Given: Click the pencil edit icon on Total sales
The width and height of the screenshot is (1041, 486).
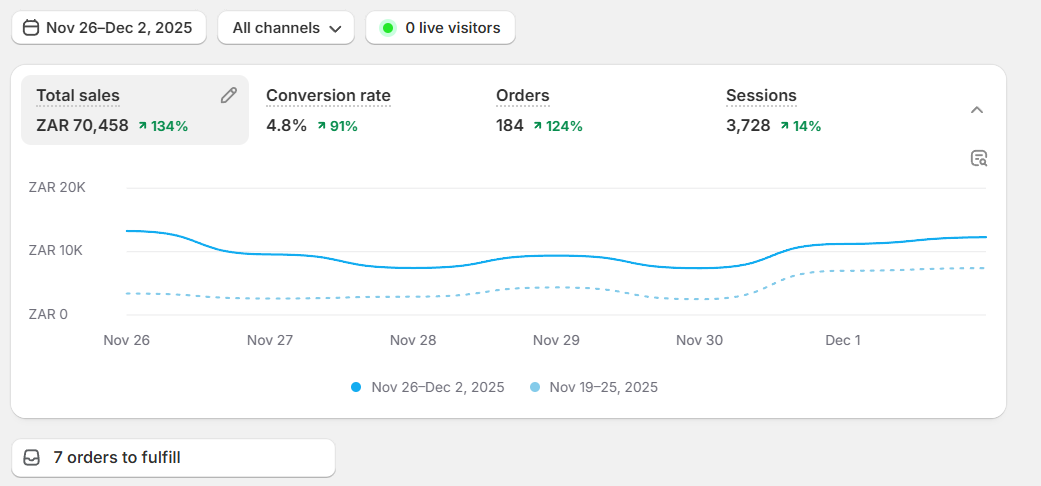Looking at the screenshot, I should [x=229, y=96].
